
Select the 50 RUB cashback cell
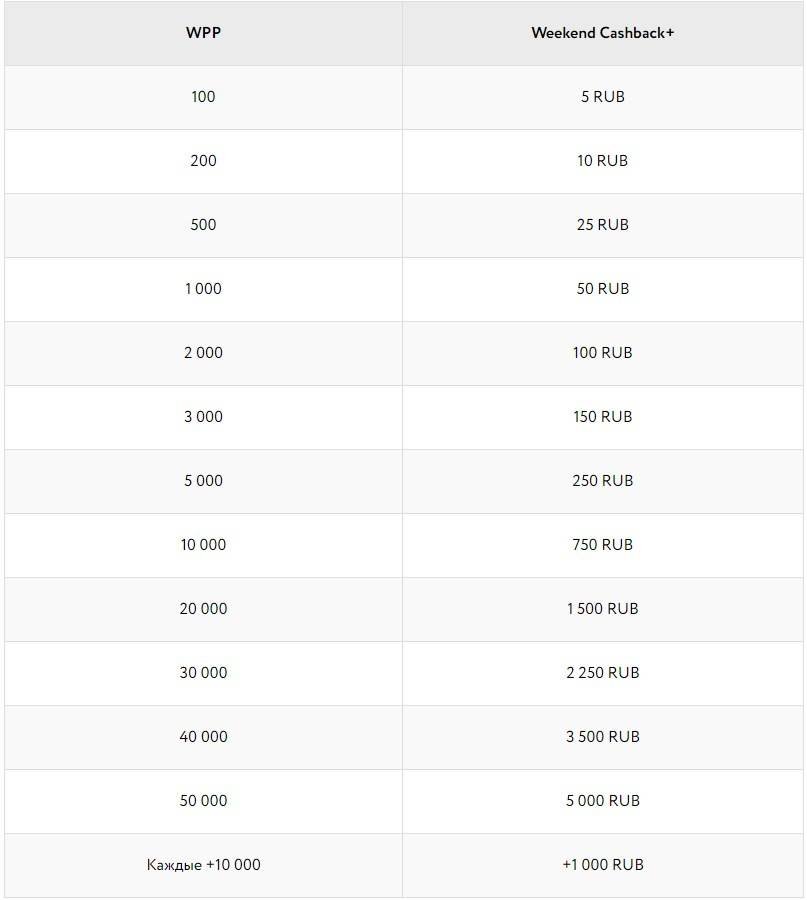(602, 289)
